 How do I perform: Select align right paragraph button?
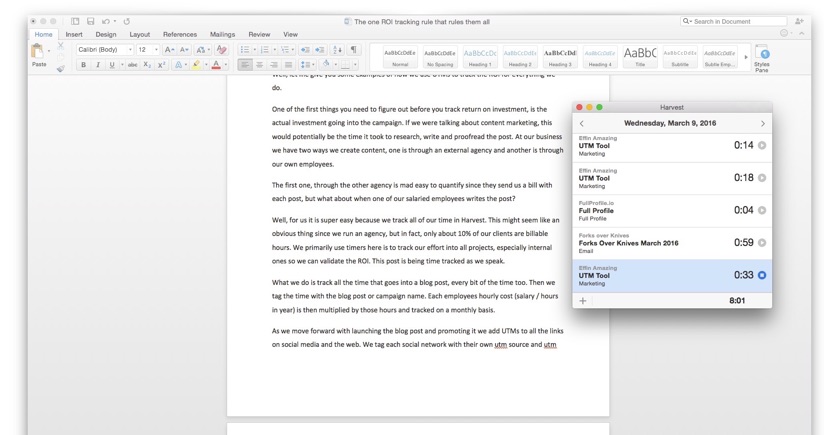[273, 65]
